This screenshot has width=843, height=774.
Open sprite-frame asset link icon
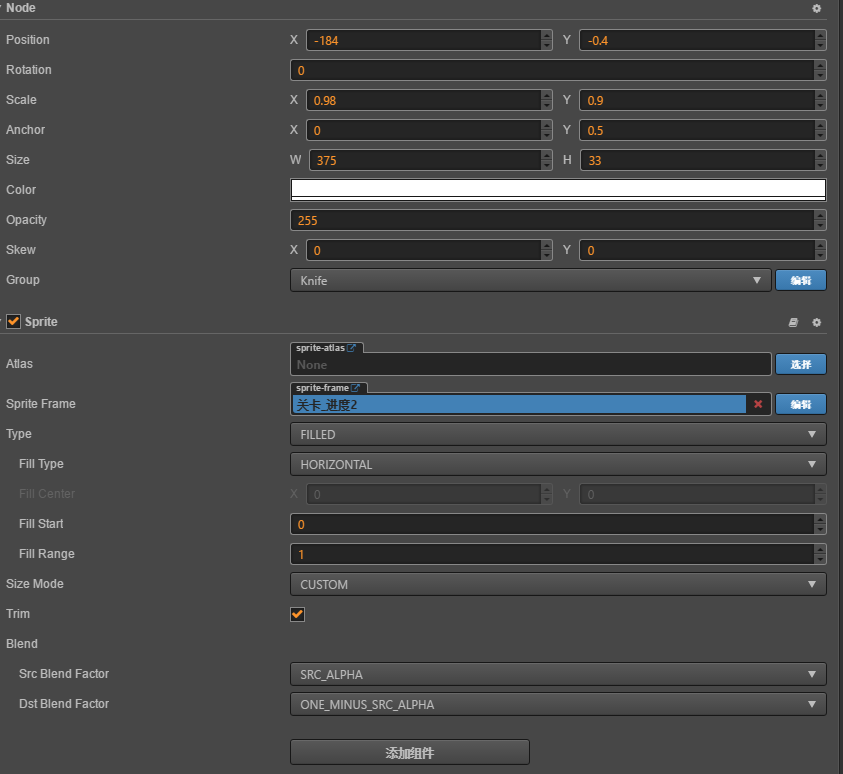coord(355,388)
